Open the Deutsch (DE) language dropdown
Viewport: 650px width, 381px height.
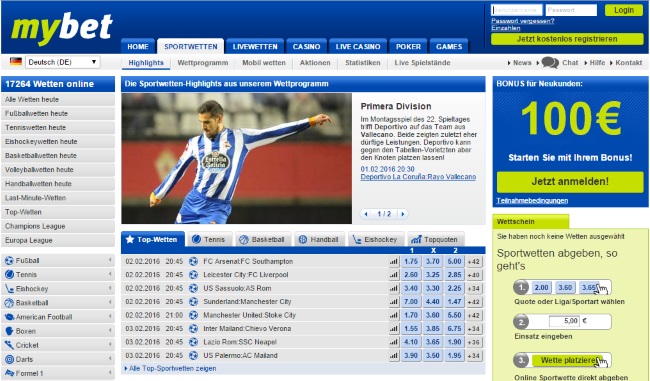coord(63,62)
